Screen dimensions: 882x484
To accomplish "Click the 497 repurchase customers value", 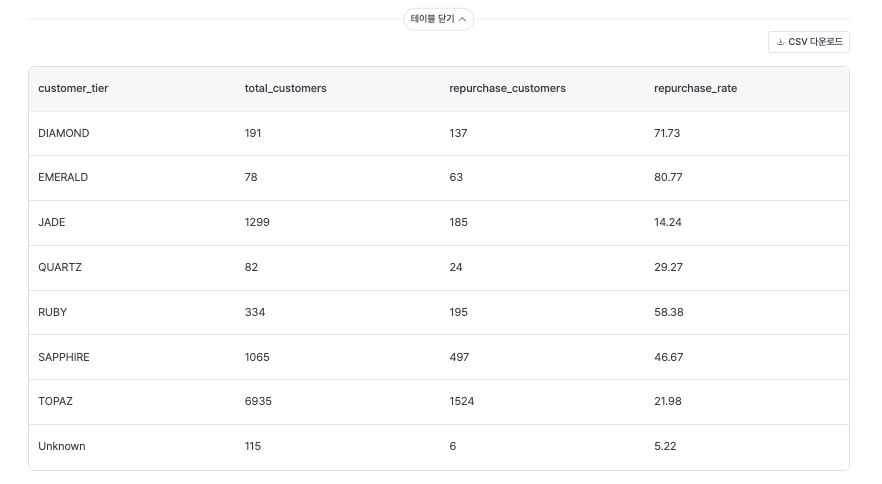I will coord(460,357).
